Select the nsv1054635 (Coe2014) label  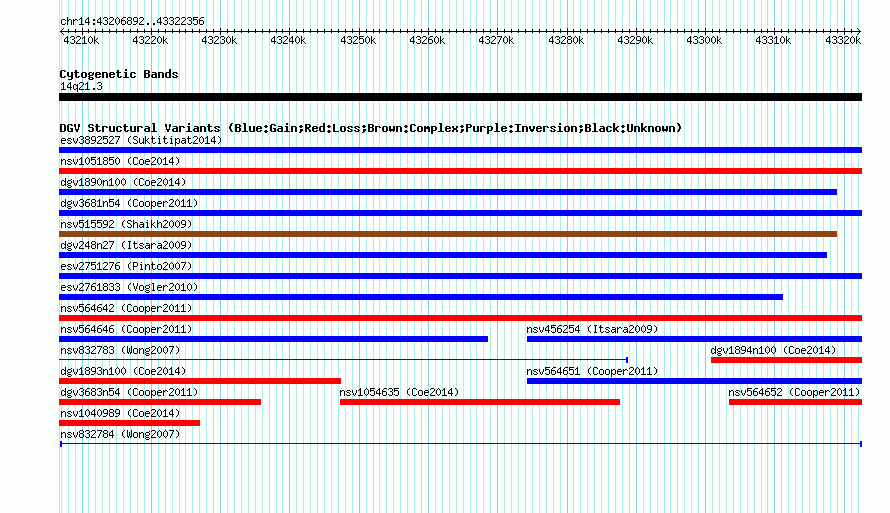coord(399,392)
